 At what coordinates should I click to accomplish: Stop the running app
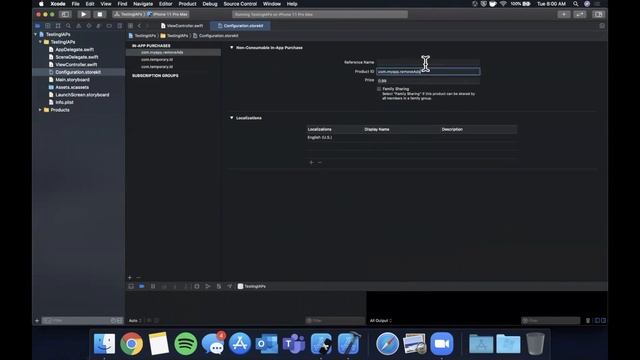(100, 14)
